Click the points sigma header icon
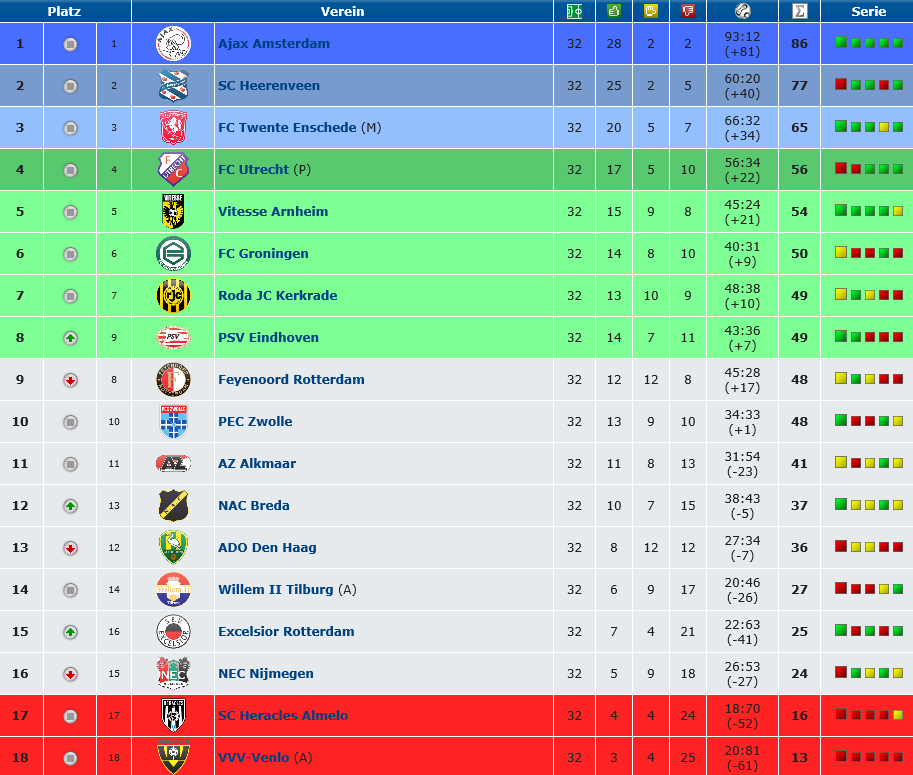The image size is (913, 775). 799,11
